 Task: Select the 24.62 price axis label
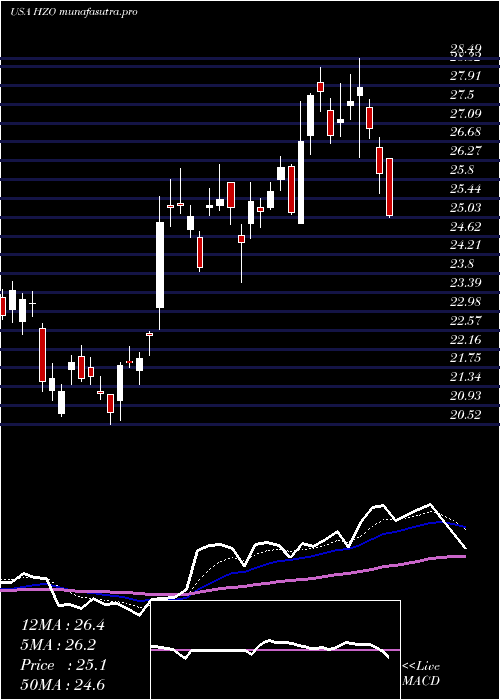(466, 227)
